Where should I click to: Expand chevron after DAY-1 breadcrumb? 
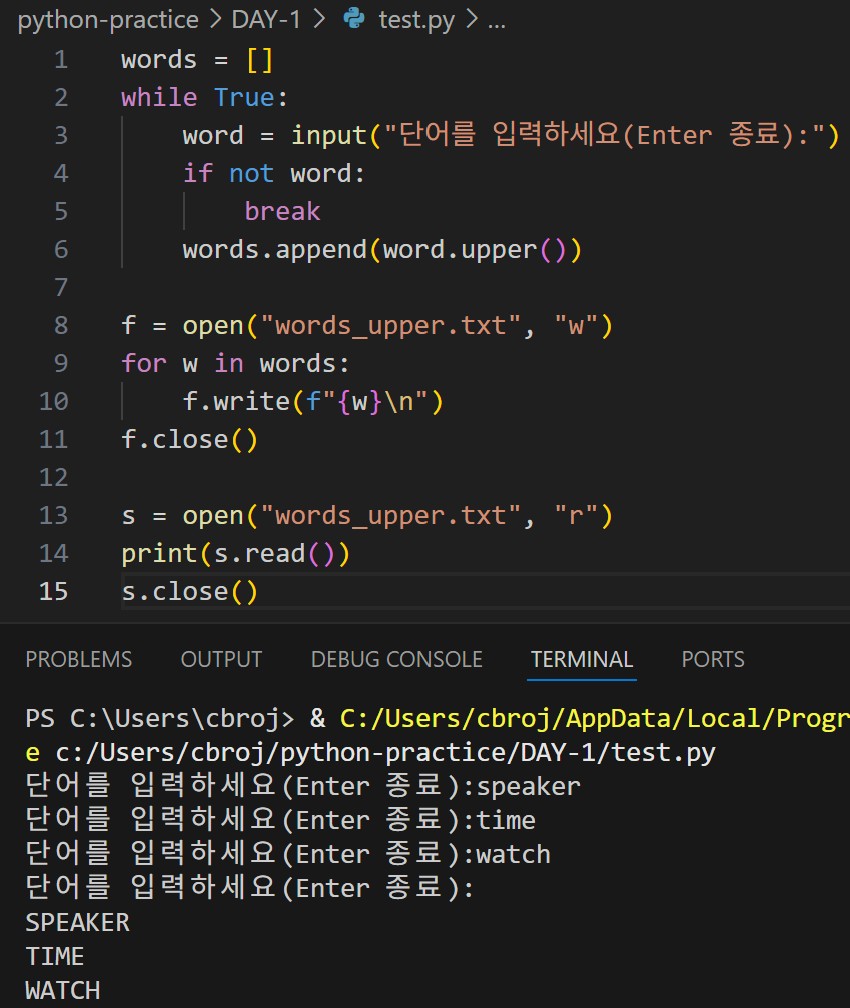[319, 20]
